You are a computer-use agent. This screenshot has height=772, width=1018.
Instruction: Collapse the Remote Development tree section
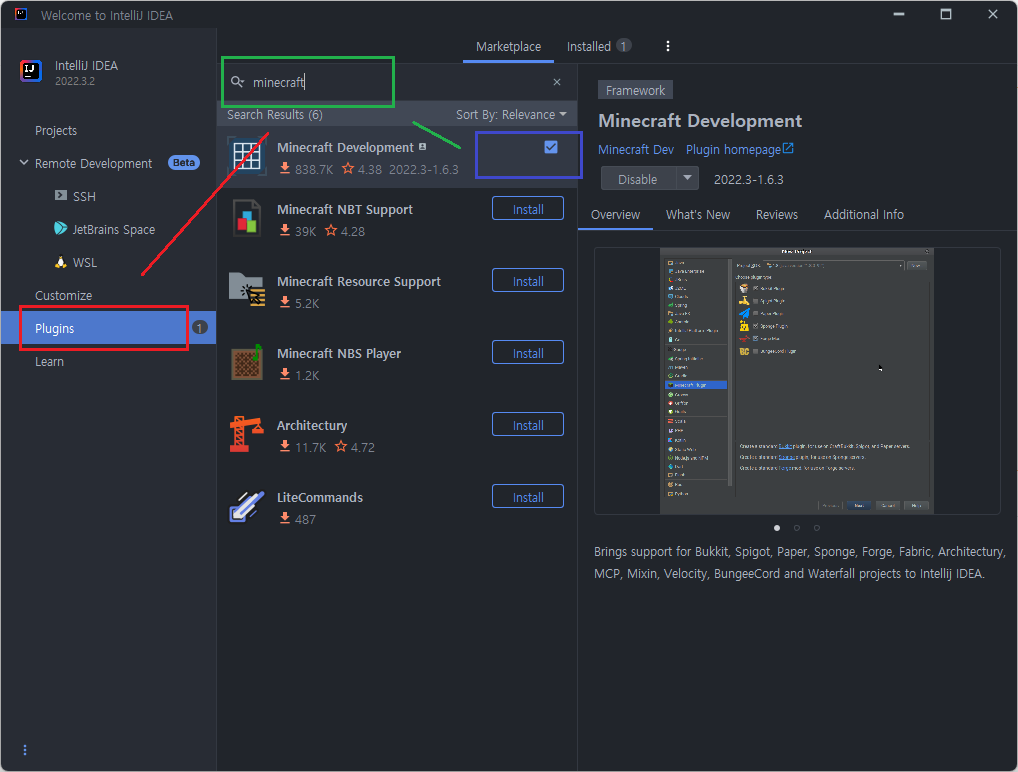coord(24,162)
